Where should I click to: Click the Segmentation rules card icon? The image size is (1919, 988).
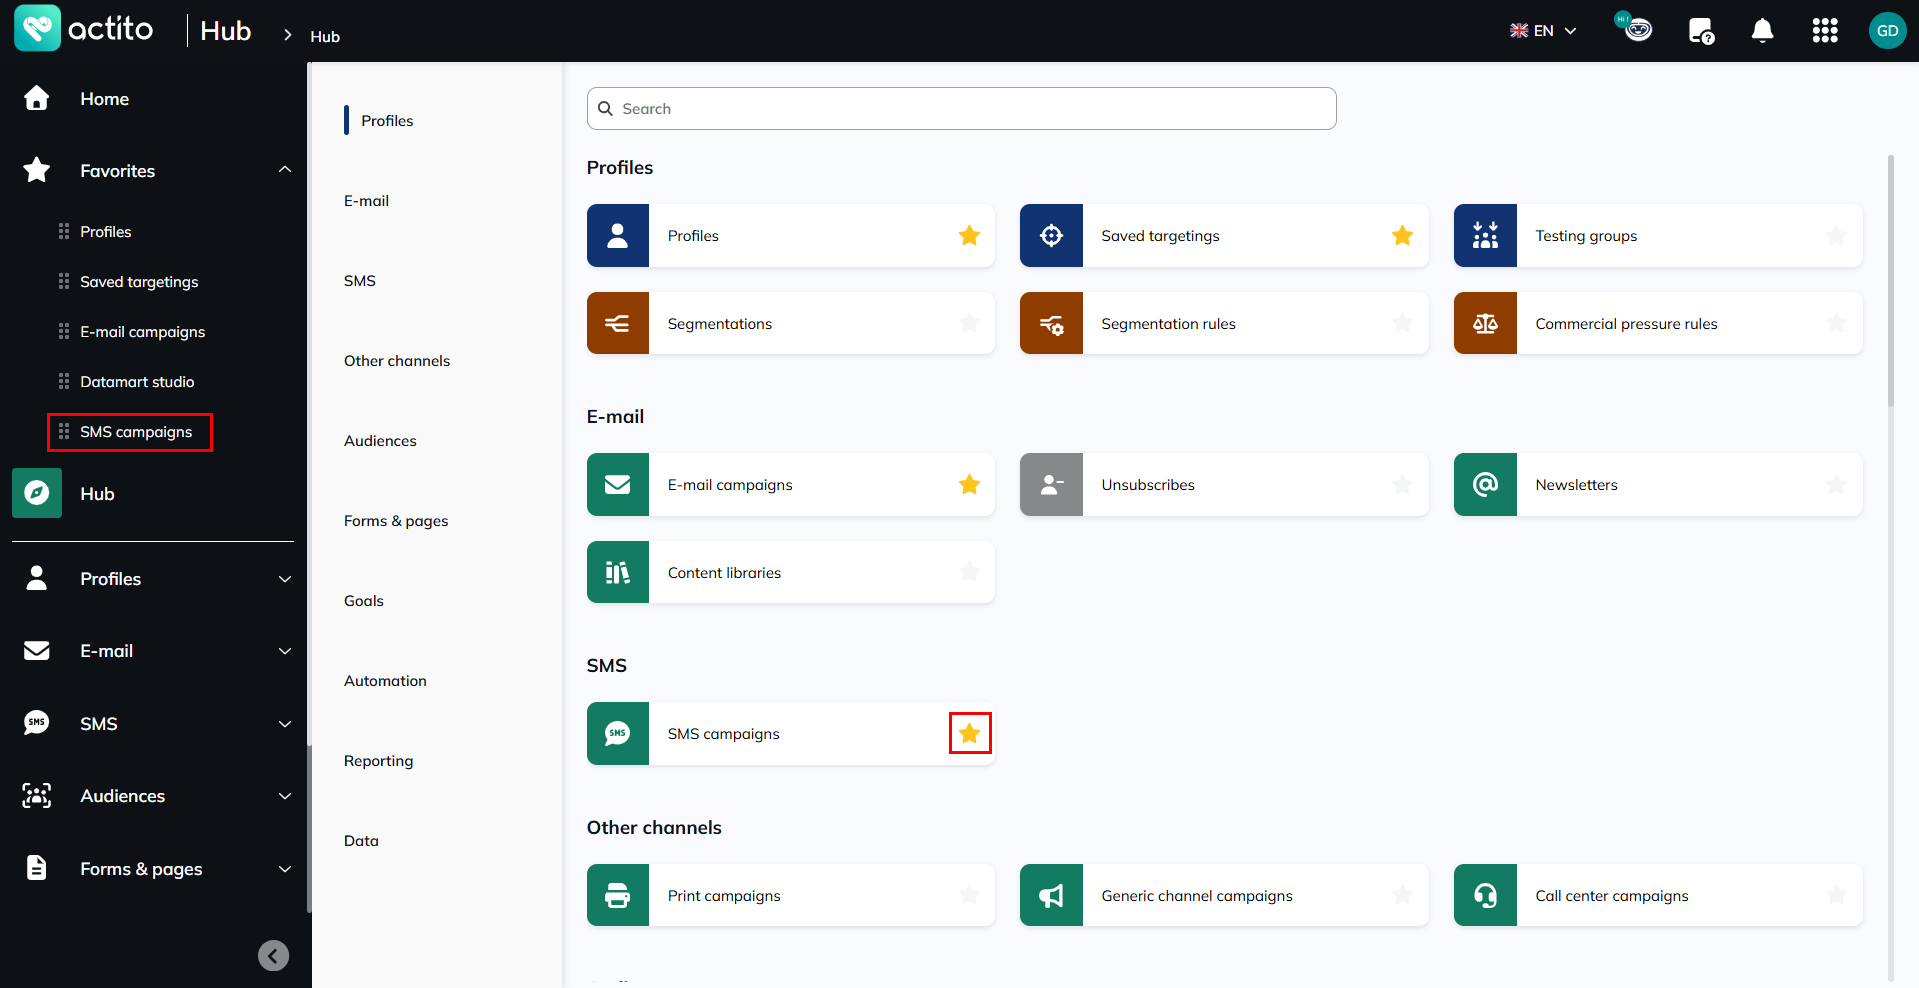pos(1051,323)
